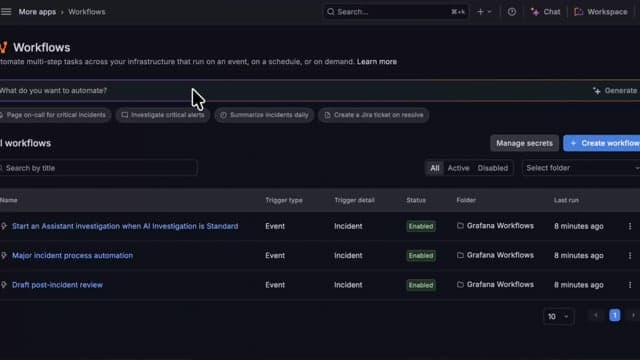Choose 'Create a Jira ticket on resolve' suggestion
This screenshot has height=360, width=640.
[374, 115]
